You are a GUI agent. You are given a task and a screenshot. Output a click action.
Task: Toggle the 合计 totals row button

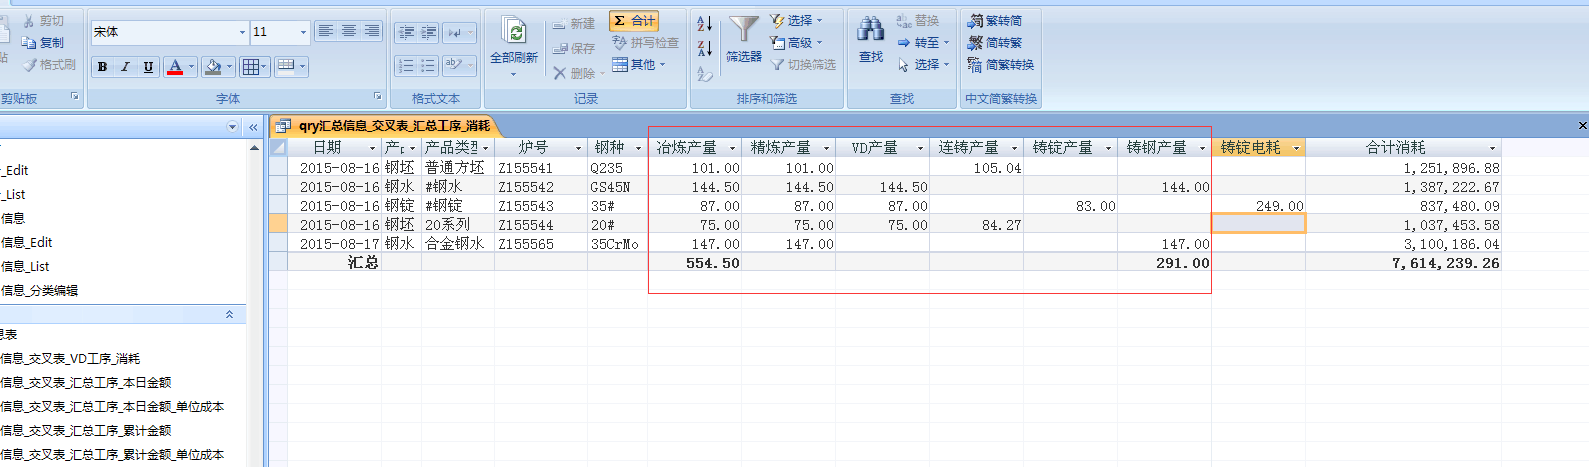click(x=634, y=21)
